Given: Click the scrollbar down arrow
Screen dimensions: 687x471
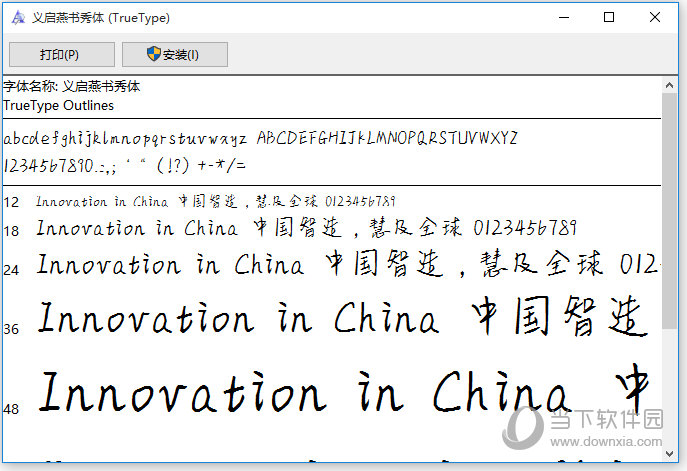Looking at the screenshot, I should pos(669,453).
